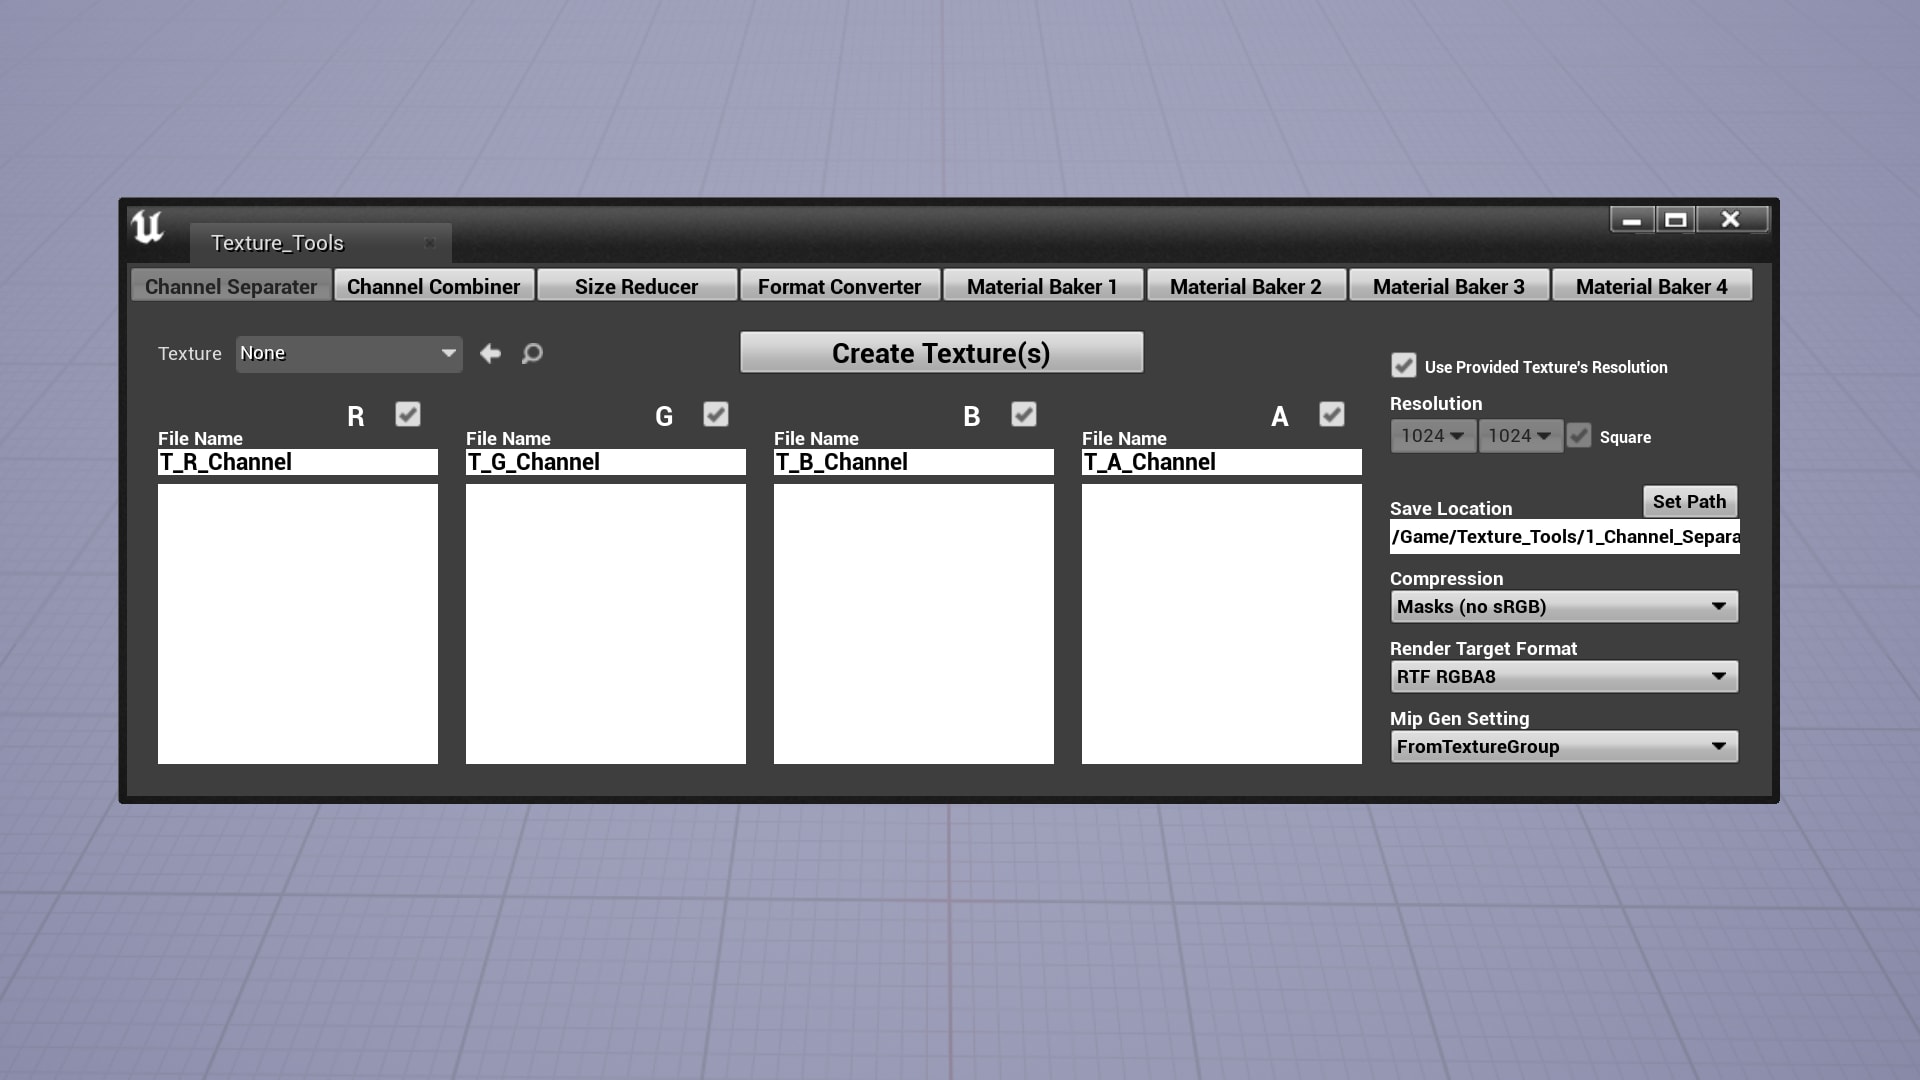This screenshot has width=1920, height=1080.
Task: Click the Unreal Engine logo icon
Action: (146, 229)
